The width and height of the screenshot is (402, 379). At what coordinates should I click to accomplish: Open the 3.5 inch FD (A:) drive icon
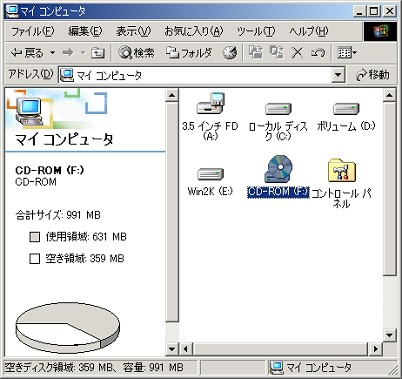pos(211,104)
